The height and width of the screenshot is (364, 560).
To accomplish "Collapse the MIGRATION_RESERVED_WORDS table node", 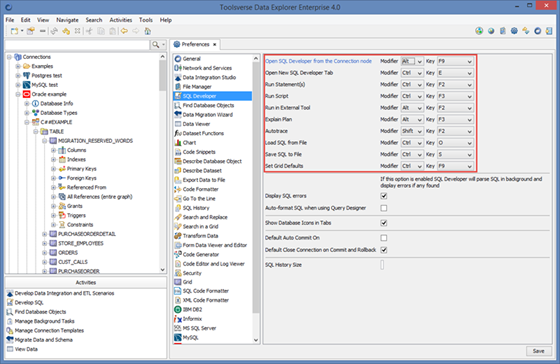I will pyautogui.click(x=45, y=141).
